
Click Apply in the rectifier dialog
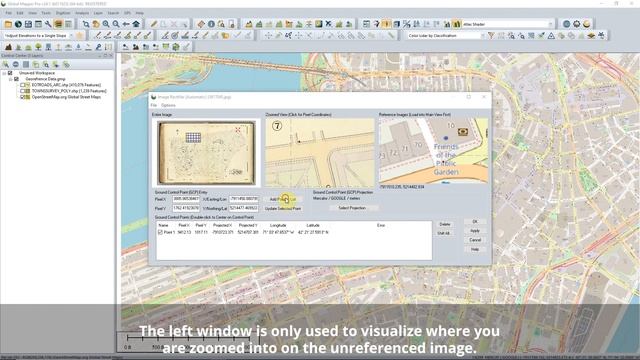pyautogui.click(x=475, y=231)
